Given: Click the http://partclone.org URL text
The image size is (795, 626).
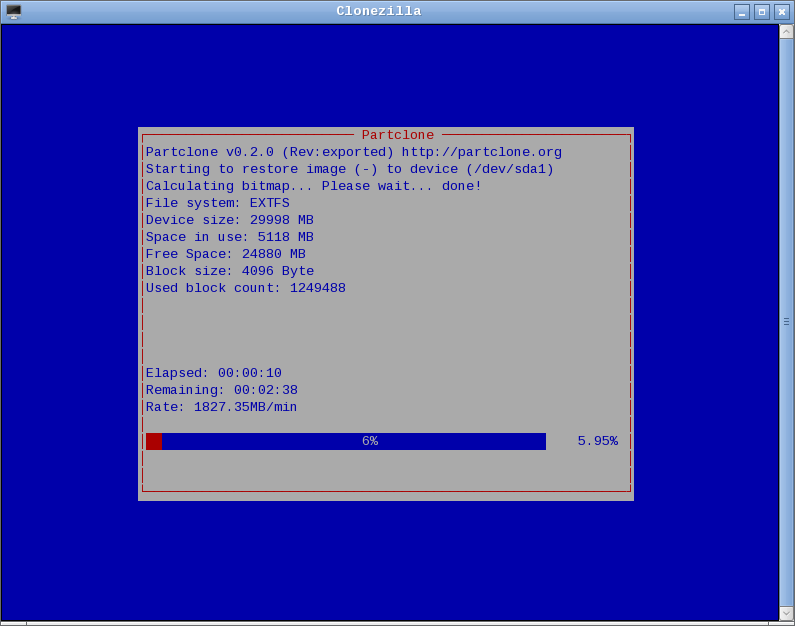Looking at the screenshot, I should coord(482,152).
